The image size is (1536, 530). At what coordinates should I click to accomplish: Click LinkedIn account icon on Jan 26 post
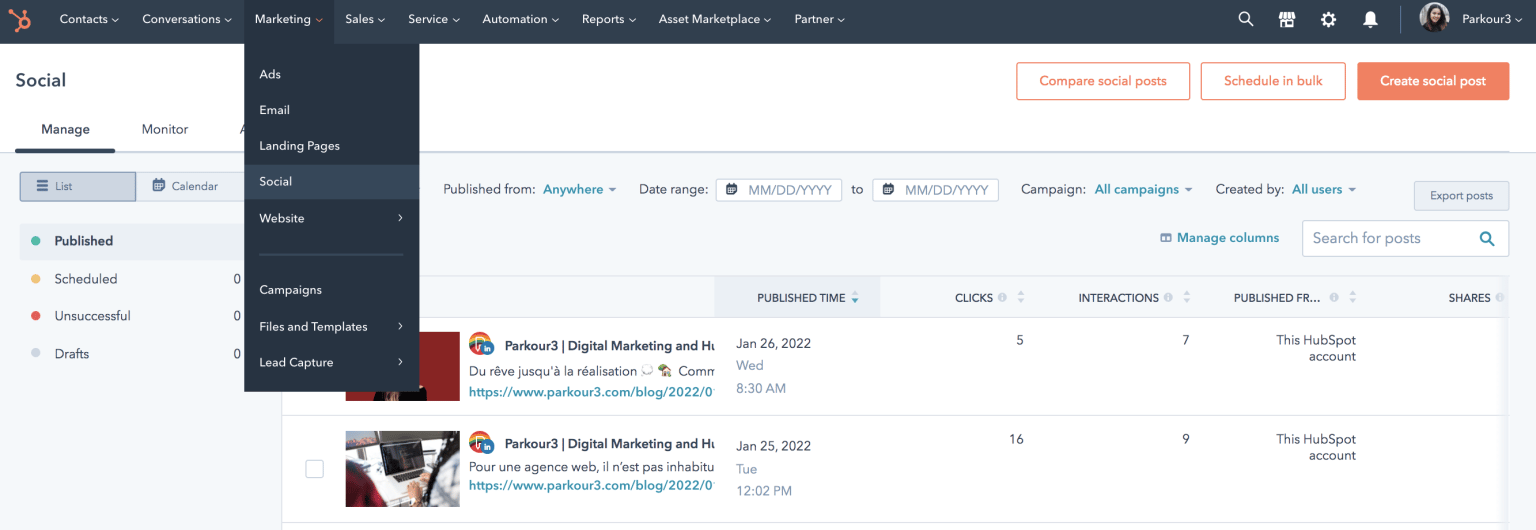click(481, 345)
